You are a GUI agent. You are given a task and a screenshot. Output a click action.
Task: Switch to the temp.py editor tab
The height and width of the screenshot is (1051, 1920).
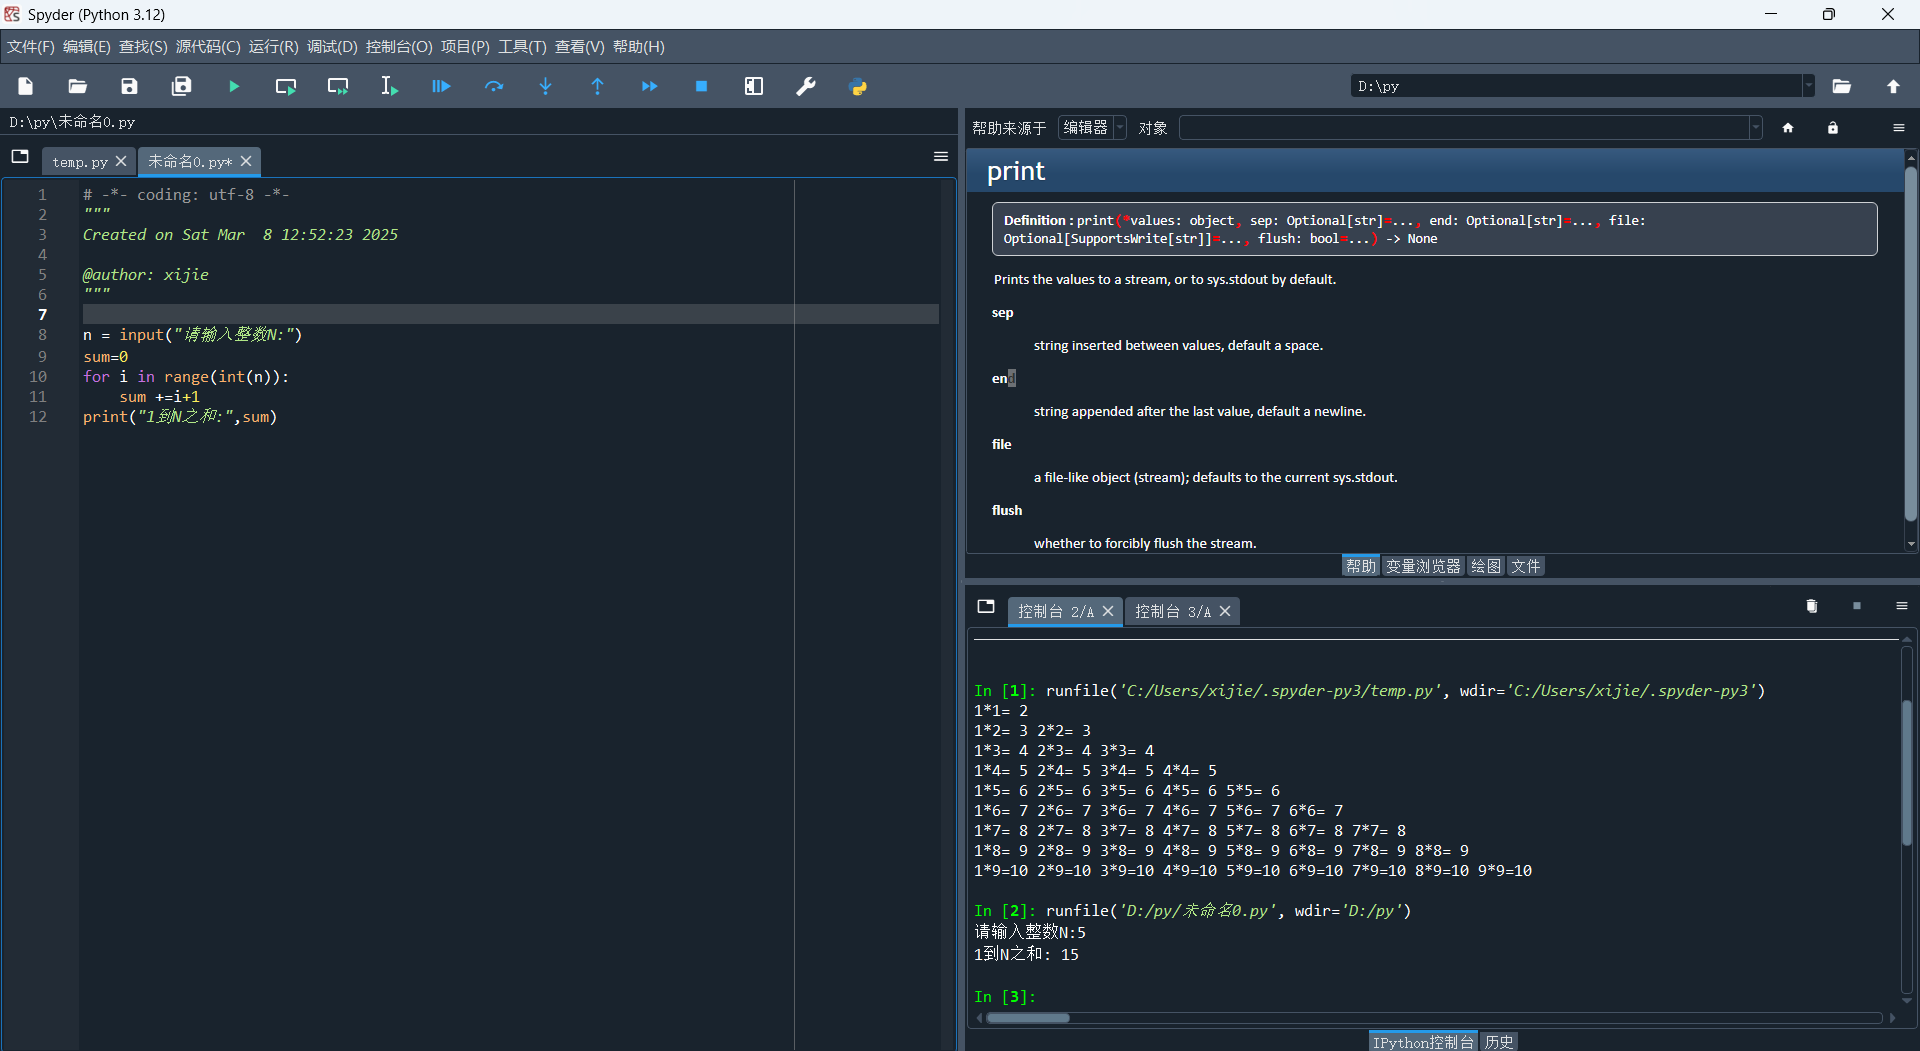coord(80,162)
